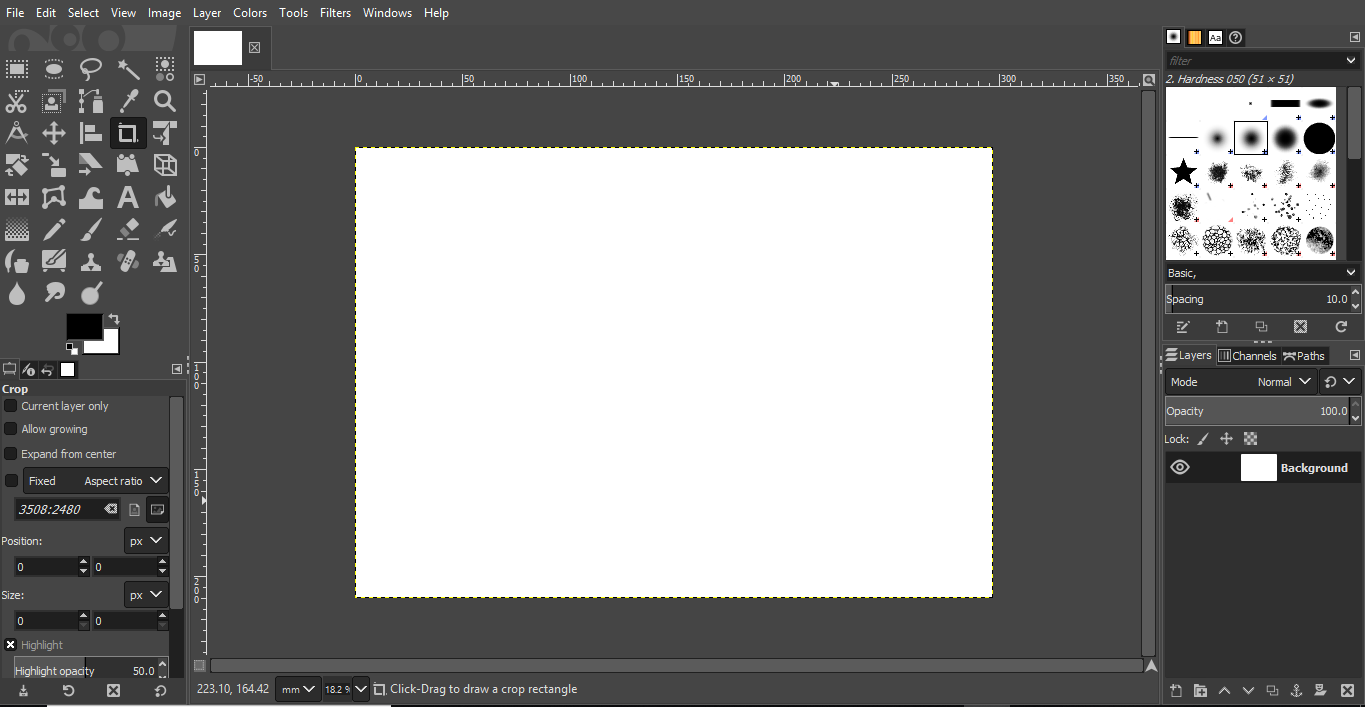Viewport: 1365px width, 707px height.
Task: Select the Text tool
Action: 128,197
